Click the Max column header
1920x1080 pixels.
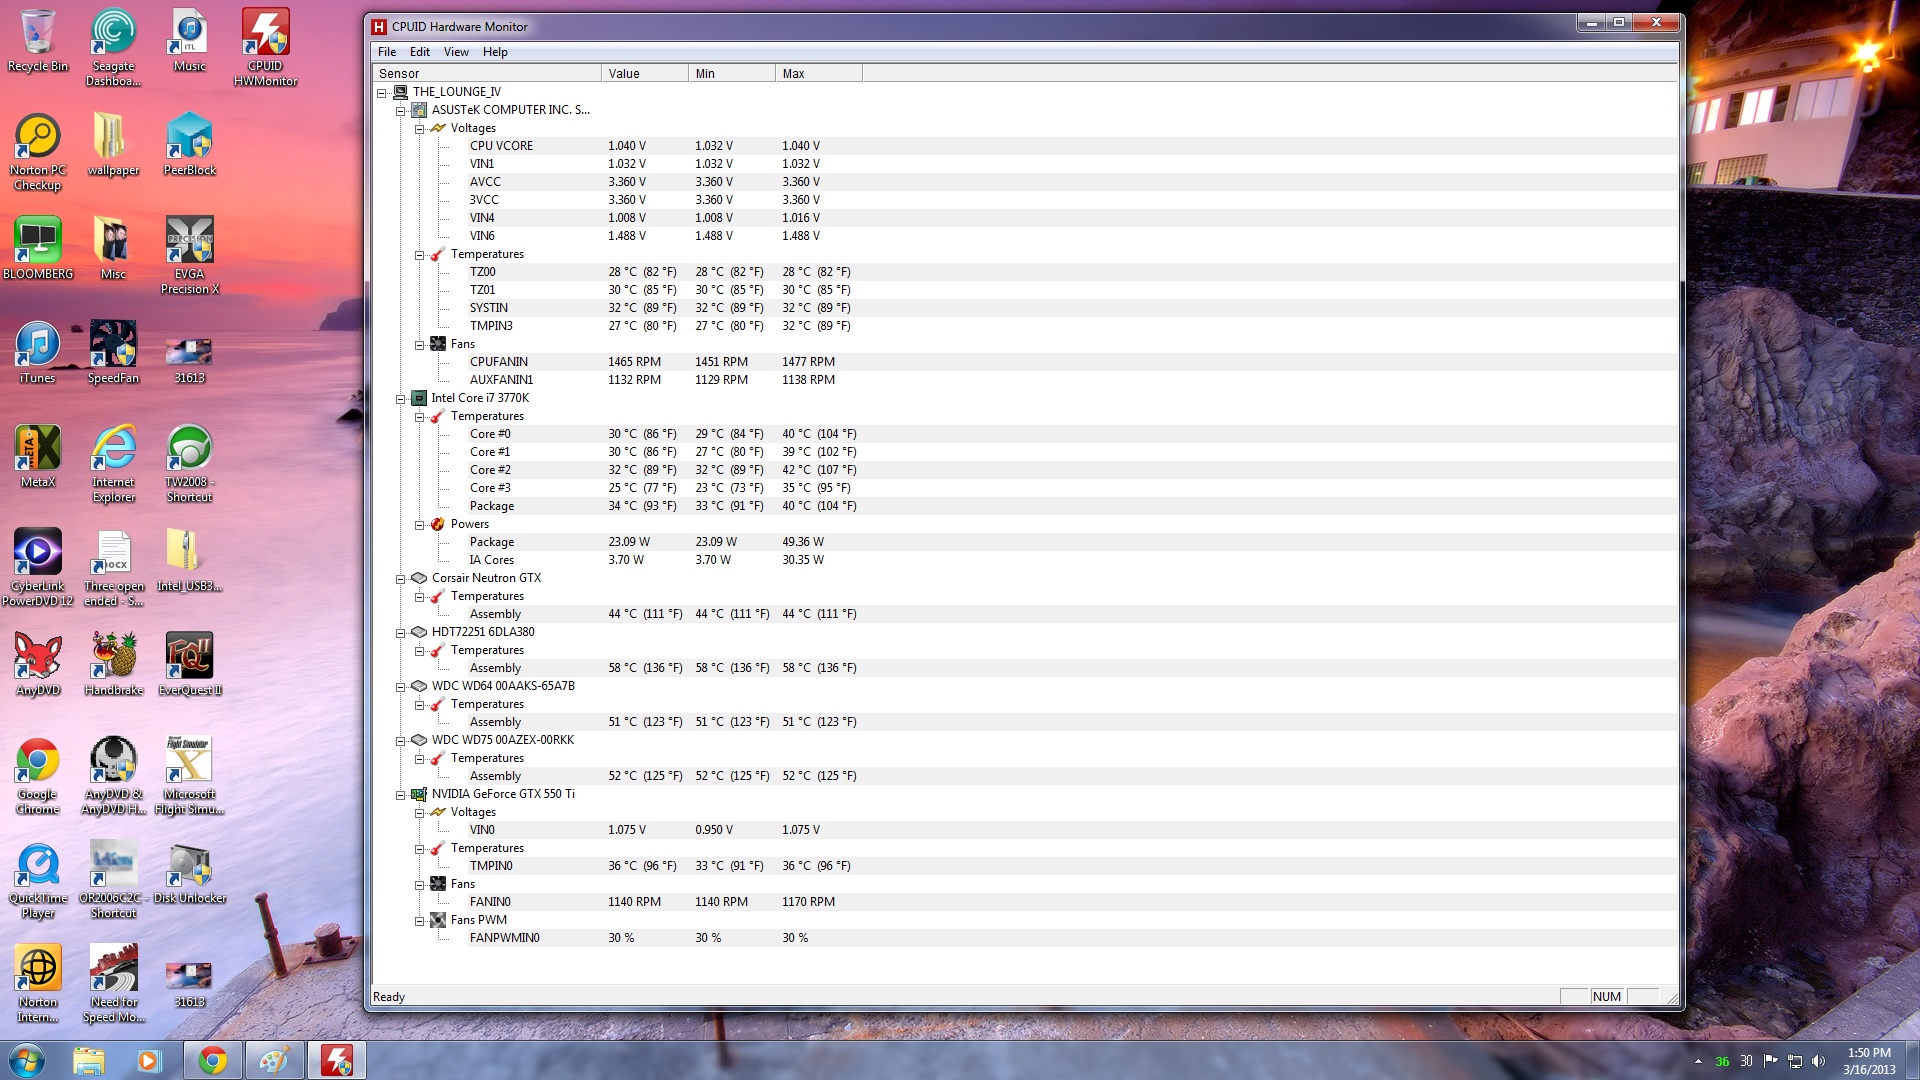click(x=819, y=73)
